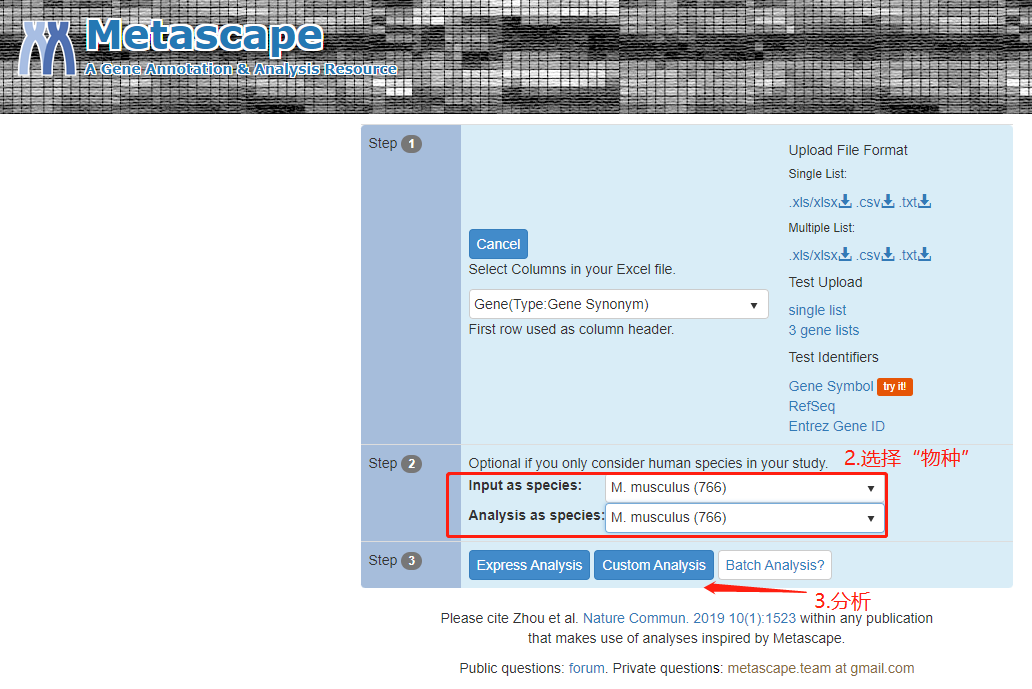Viewport: 1032px width, 689px height.
Task: Download Single List .xls/xlsx sample file
Action: pyautogui.click(x=819, y=202)
